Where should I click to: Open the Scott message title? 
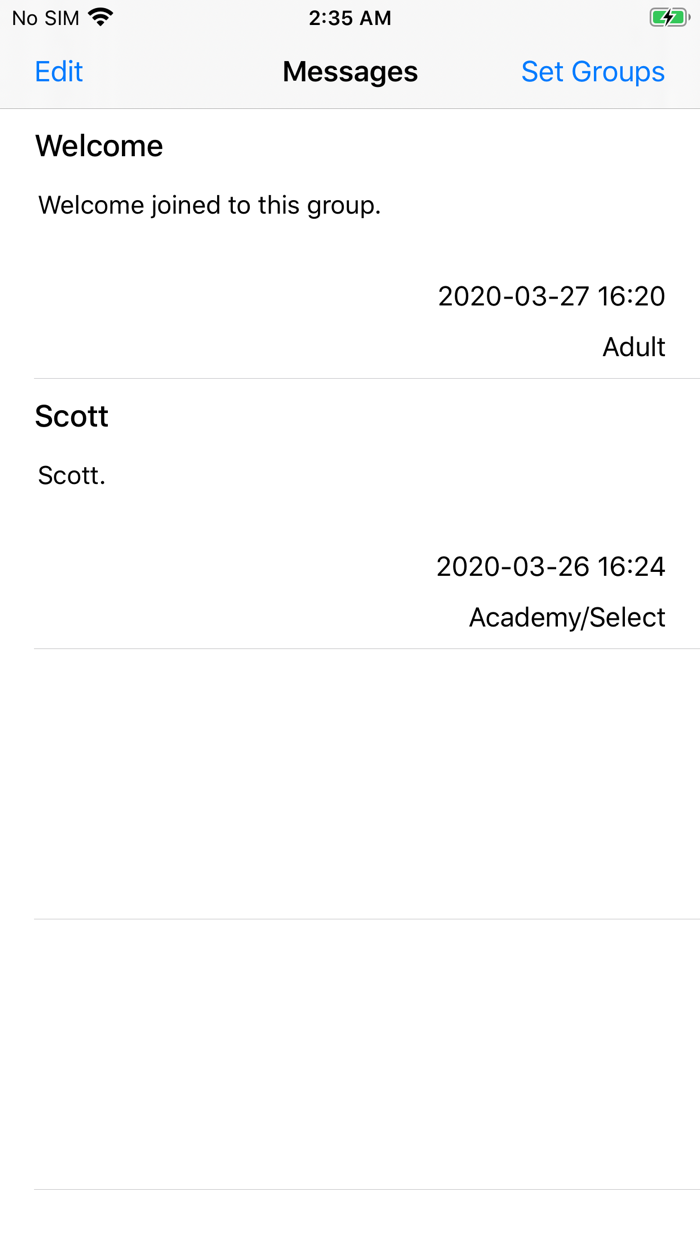click(x=72, y=416)
